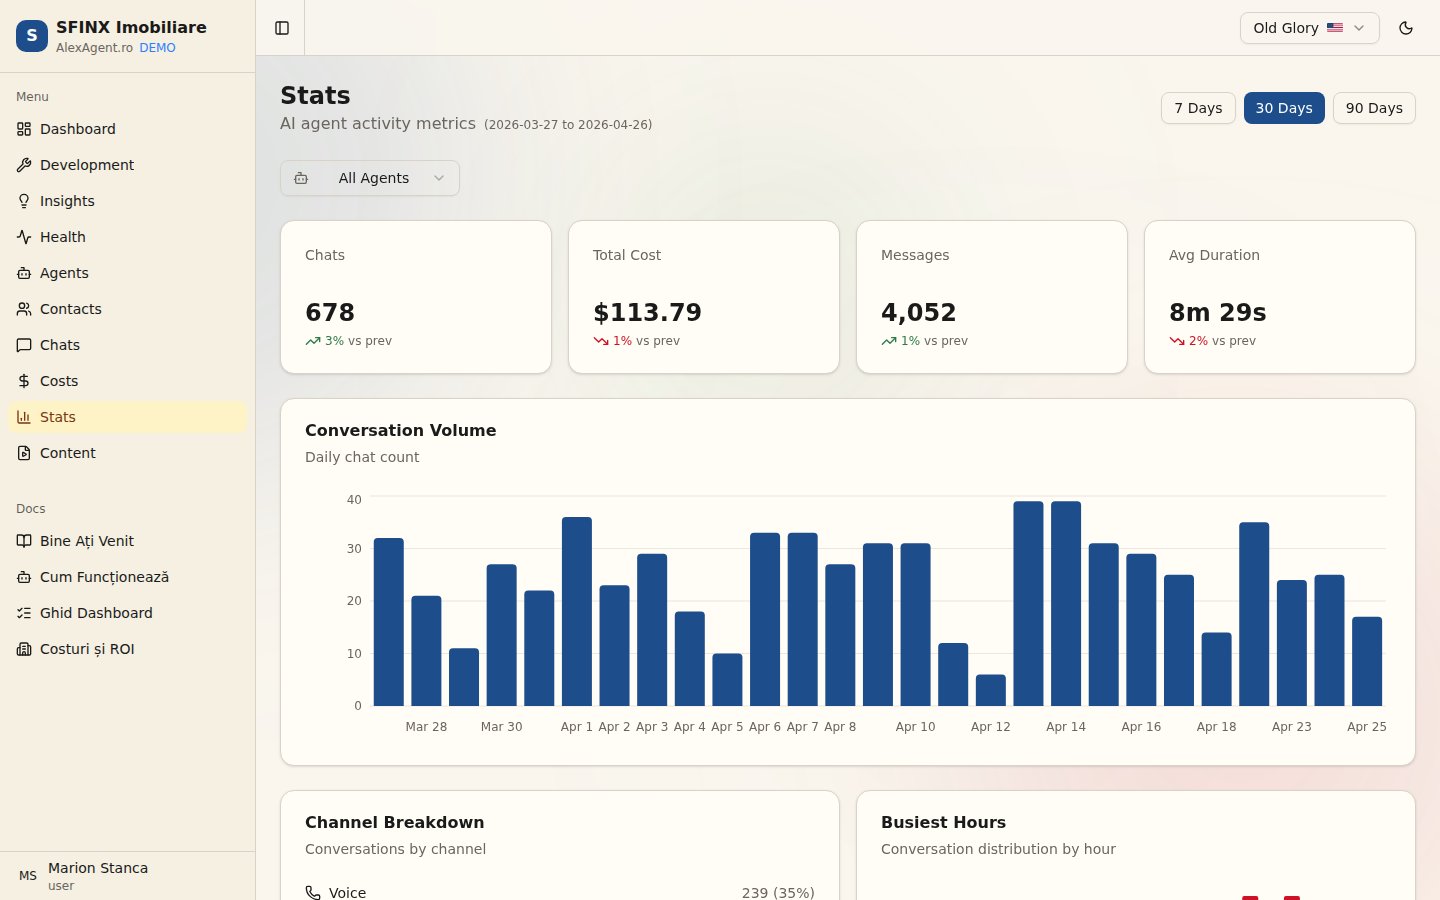The height and width of the screenshot is (900, 1440).
Task: Click the Voice phone icon in Channel Breakdown
Action: point(313,893)
